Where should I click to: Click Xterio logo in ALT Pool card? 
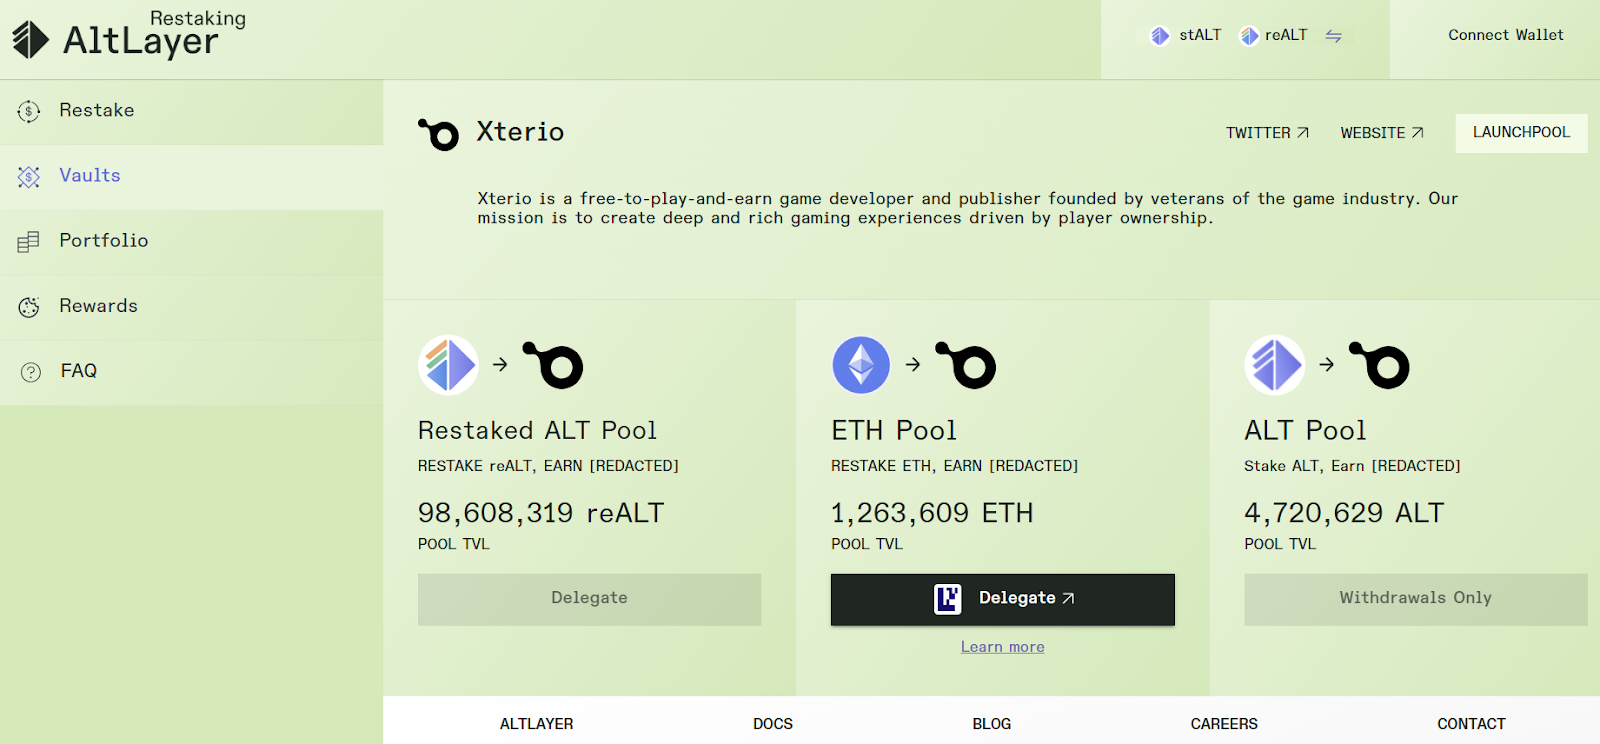(x=1379, y=365)
